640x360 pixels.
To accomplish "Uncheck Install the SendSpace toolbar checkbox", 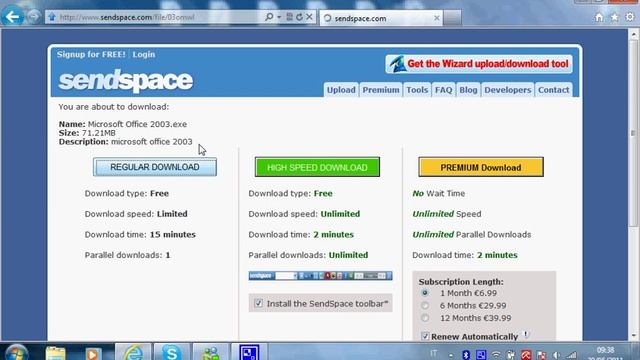I will tap(258, 303).
